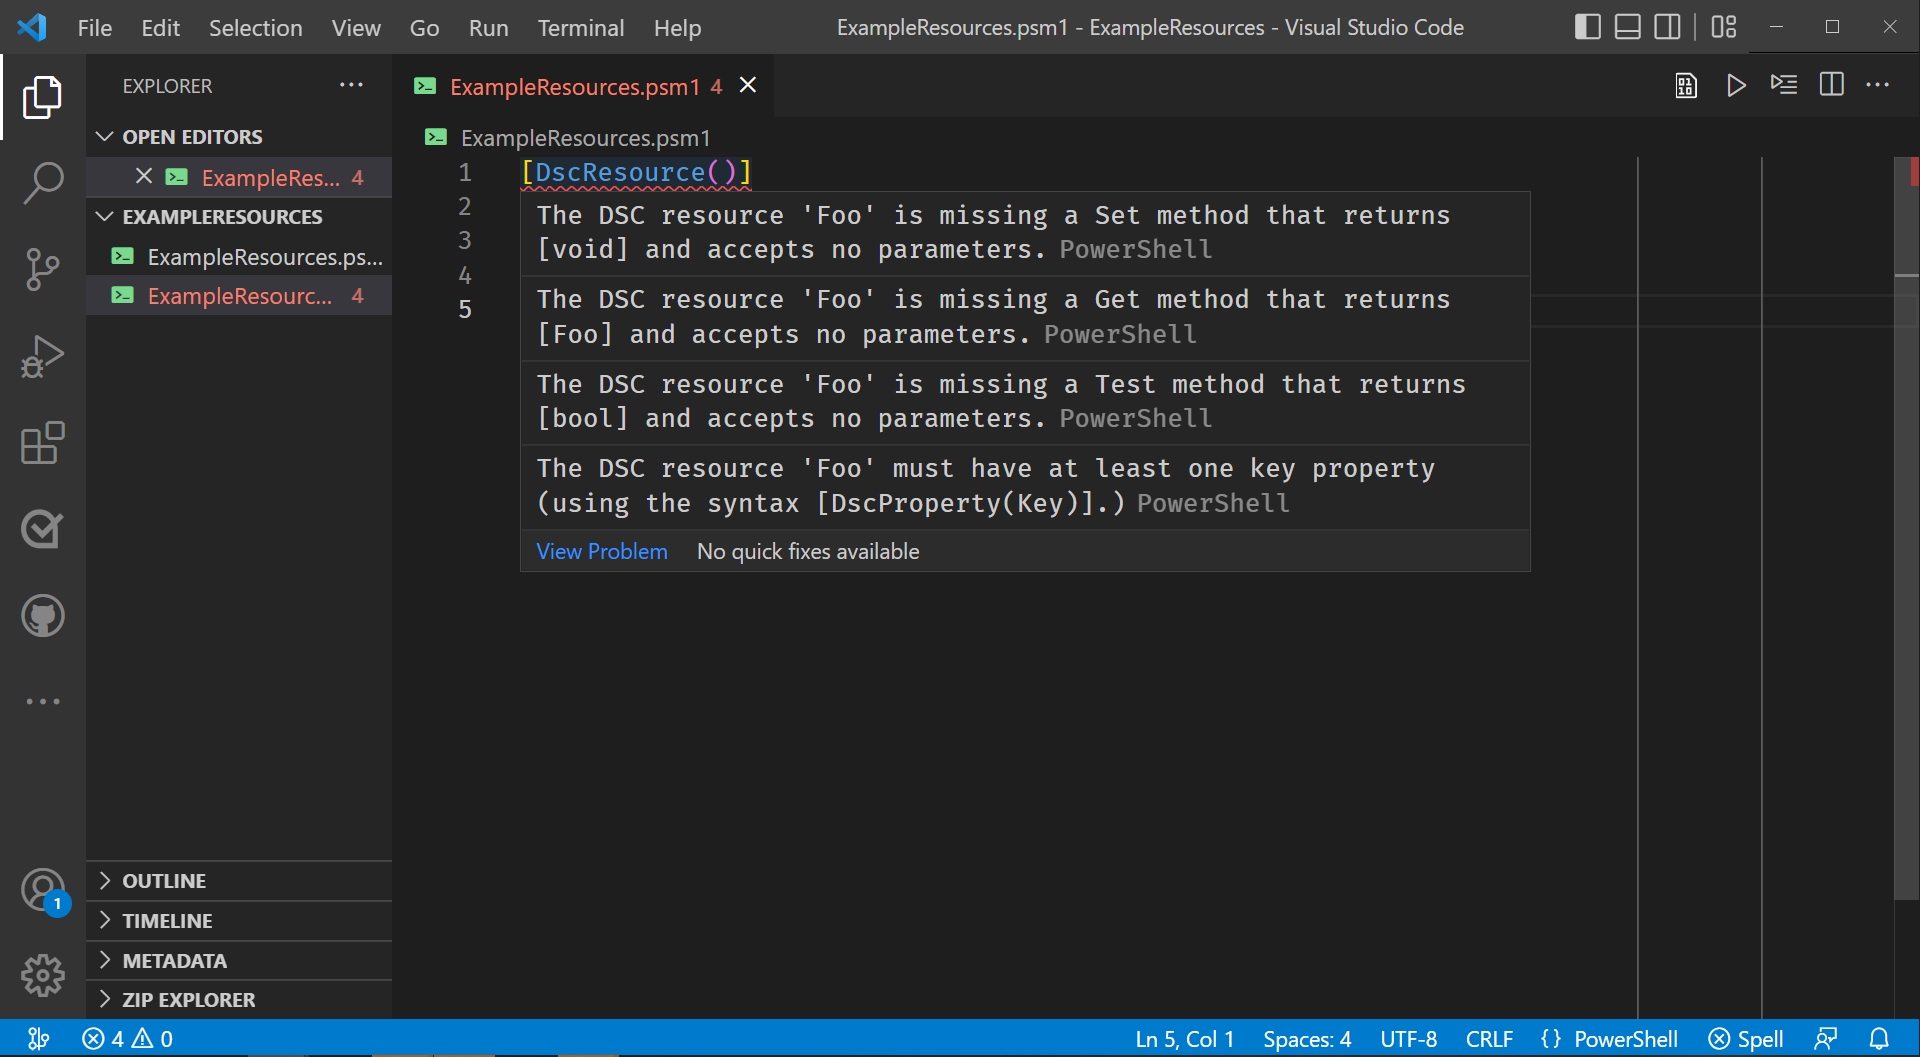Click the Split Editor icon

[x=1831, y=85]
